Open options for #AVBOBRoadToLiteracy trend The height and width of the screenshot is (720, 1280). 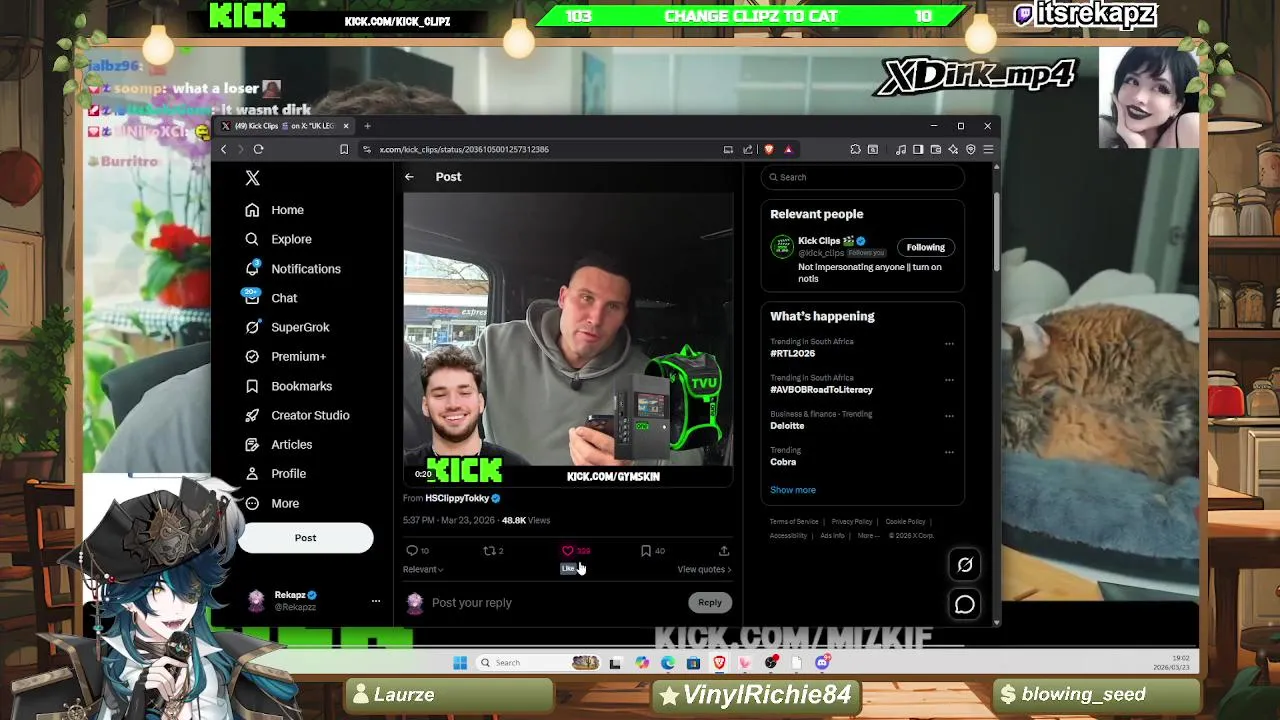tap(949, 380)
